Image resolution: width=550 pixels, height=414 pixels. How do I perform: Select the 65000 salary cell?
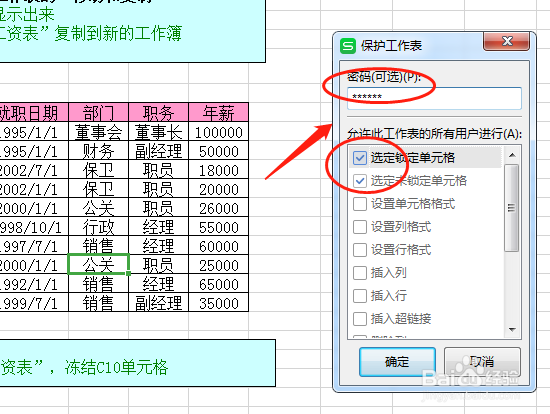219,283
